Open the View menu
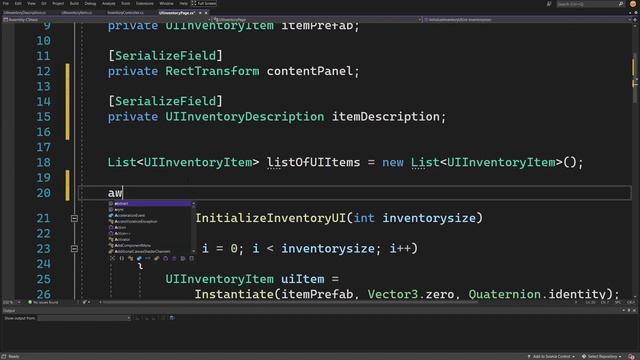Viewport: 640px width, 360px height. point(31,3)
